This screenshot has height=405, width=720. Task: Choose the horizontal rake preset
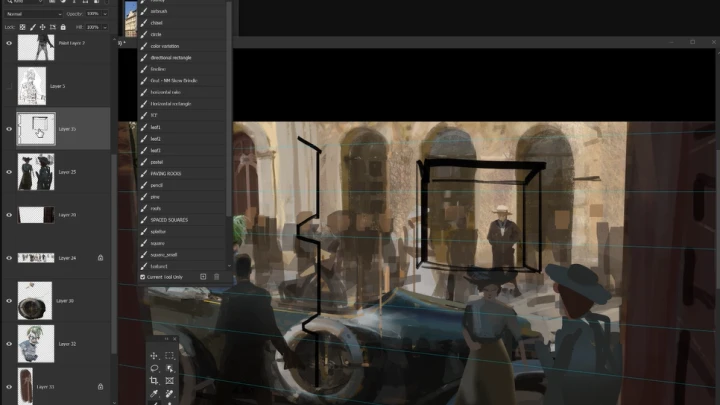point(182,92)
